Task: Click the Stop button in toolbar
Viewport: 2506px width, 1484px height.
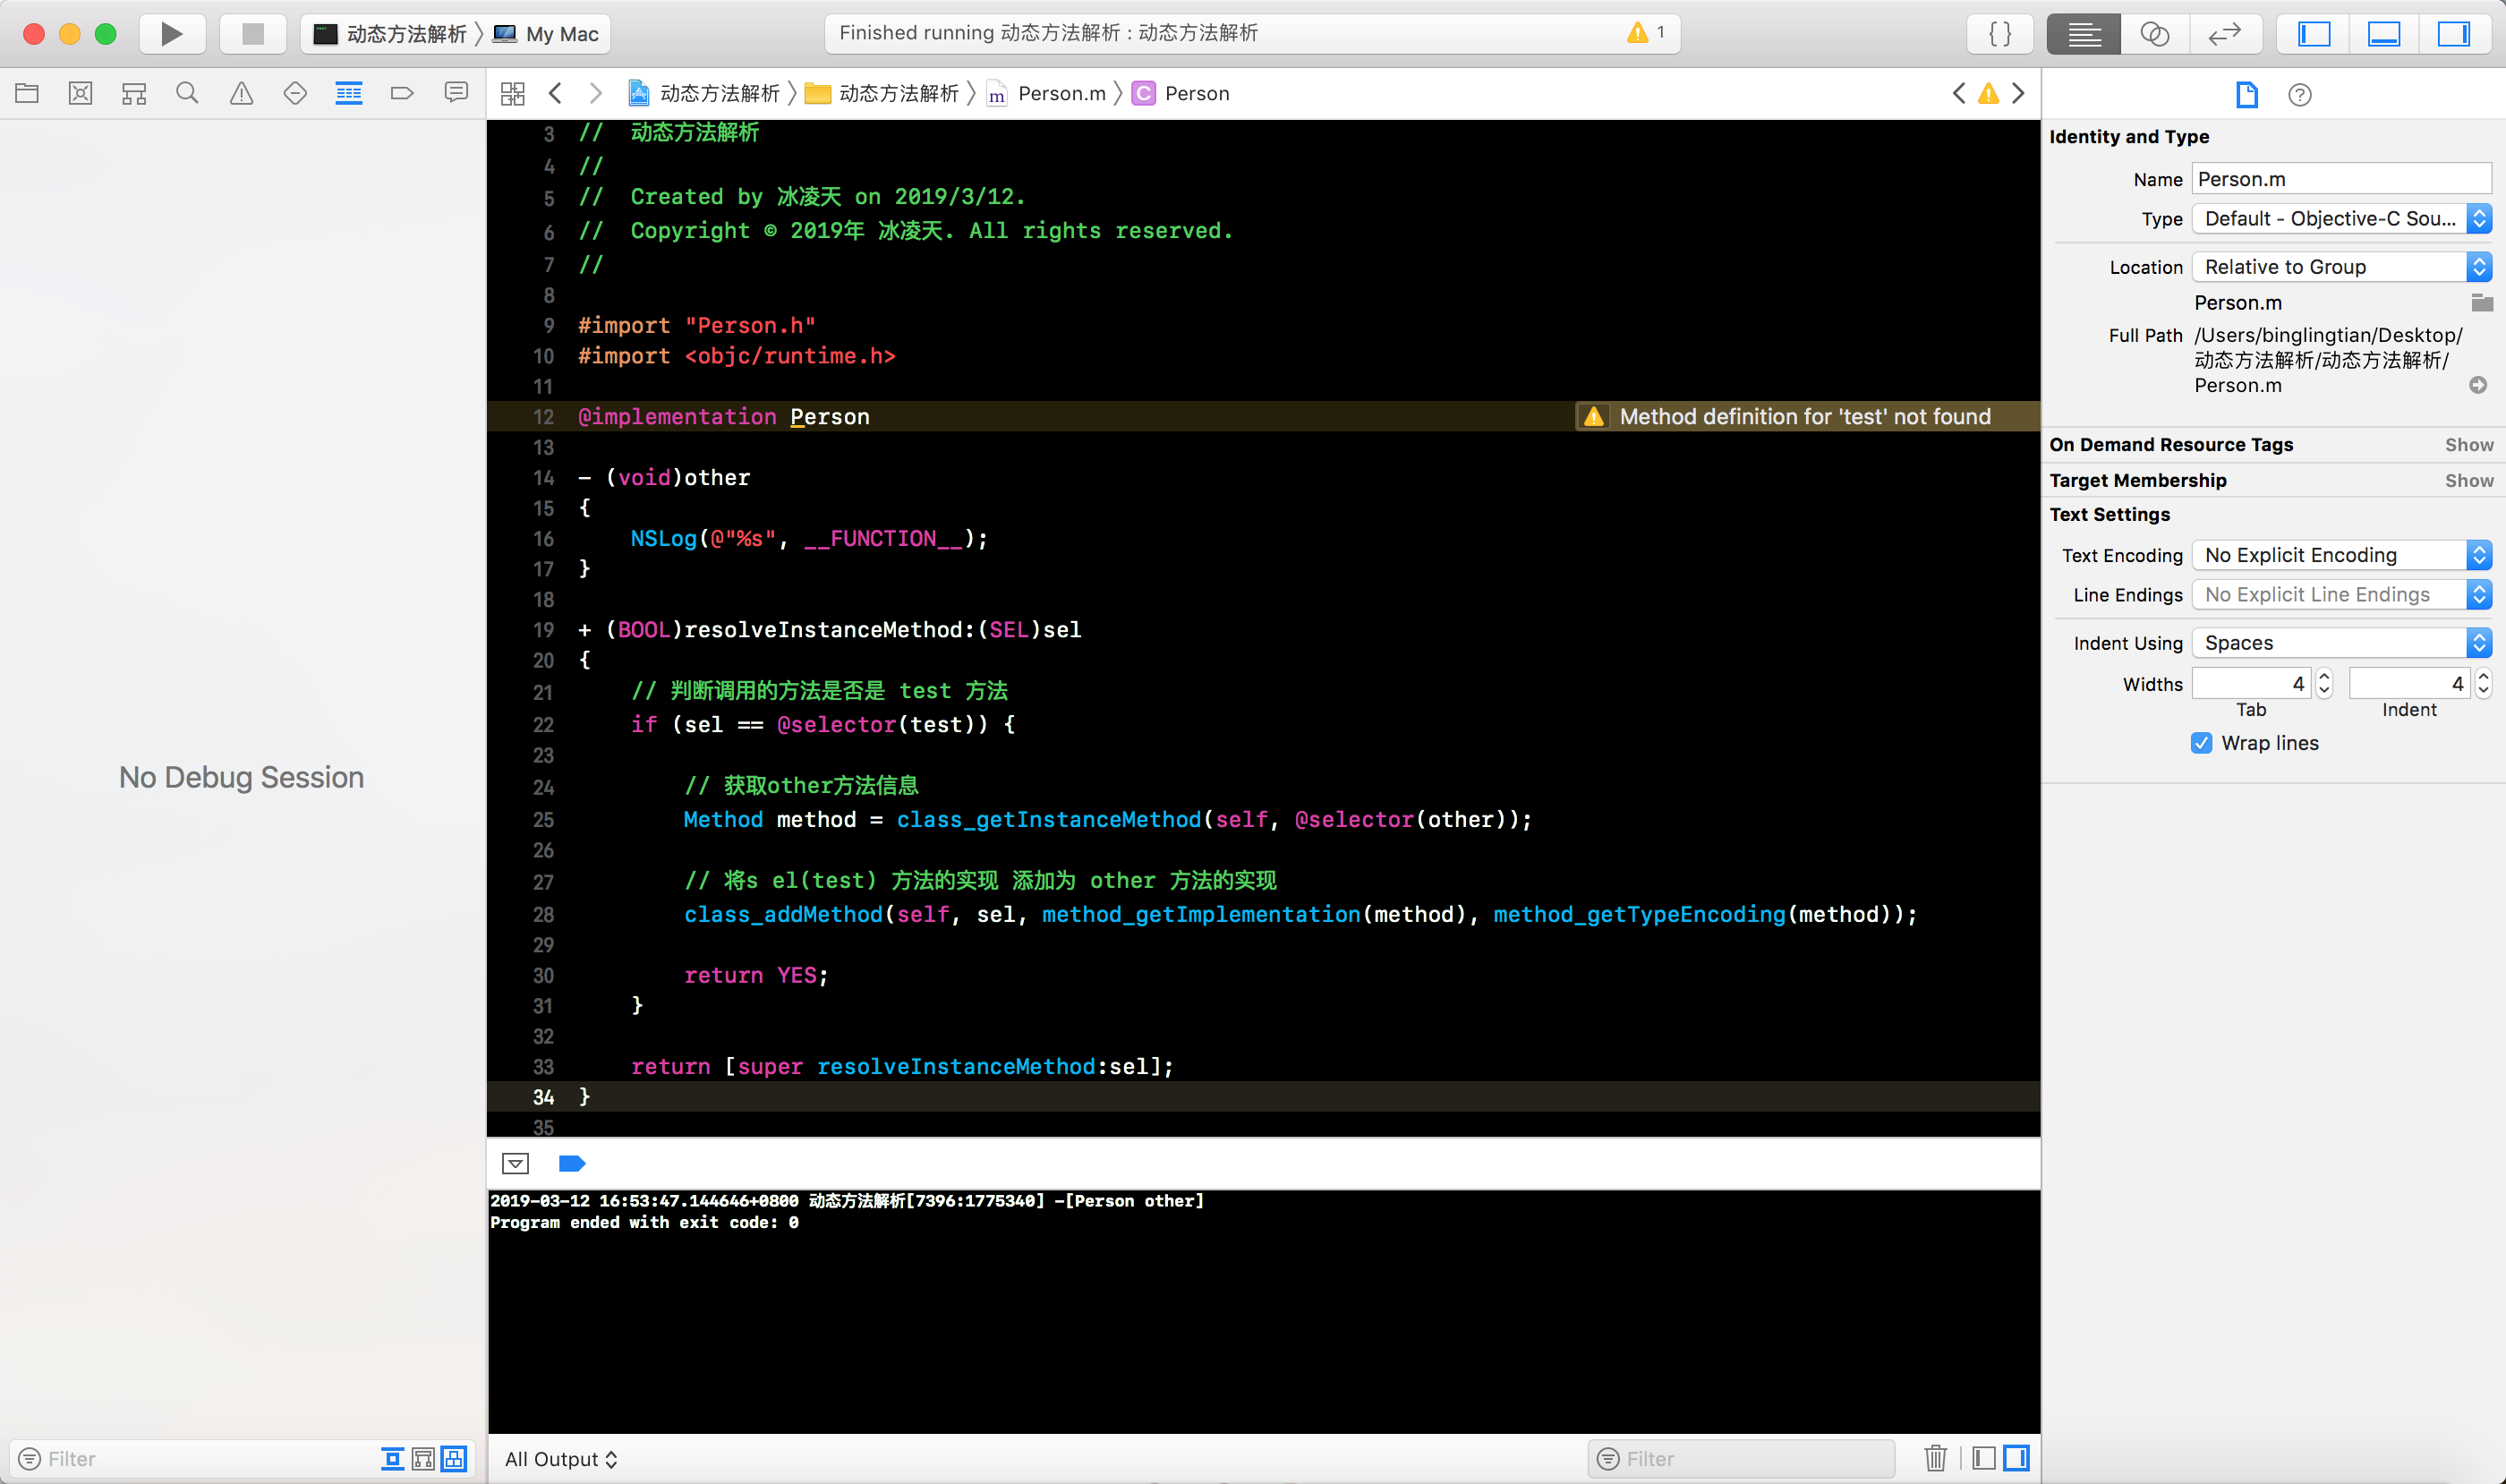Action: click(x=253, y=34)
